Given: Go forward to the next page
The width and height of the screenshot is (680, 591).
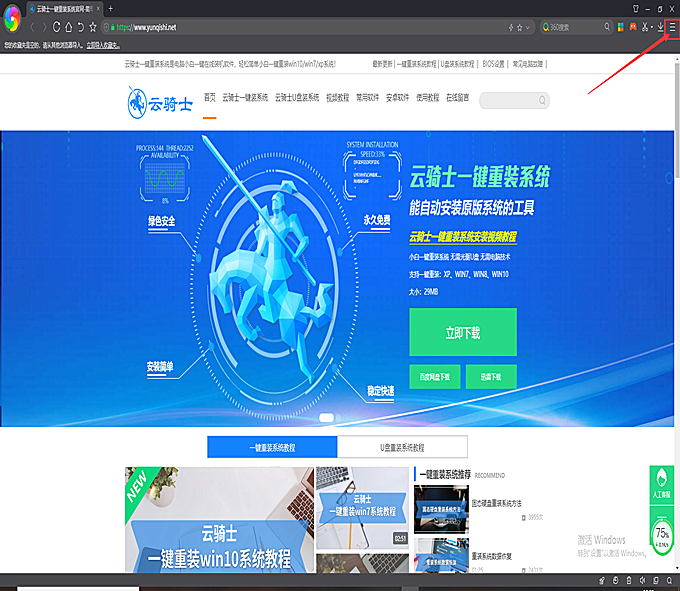Looking at the screenshot, I should point(44,27).
